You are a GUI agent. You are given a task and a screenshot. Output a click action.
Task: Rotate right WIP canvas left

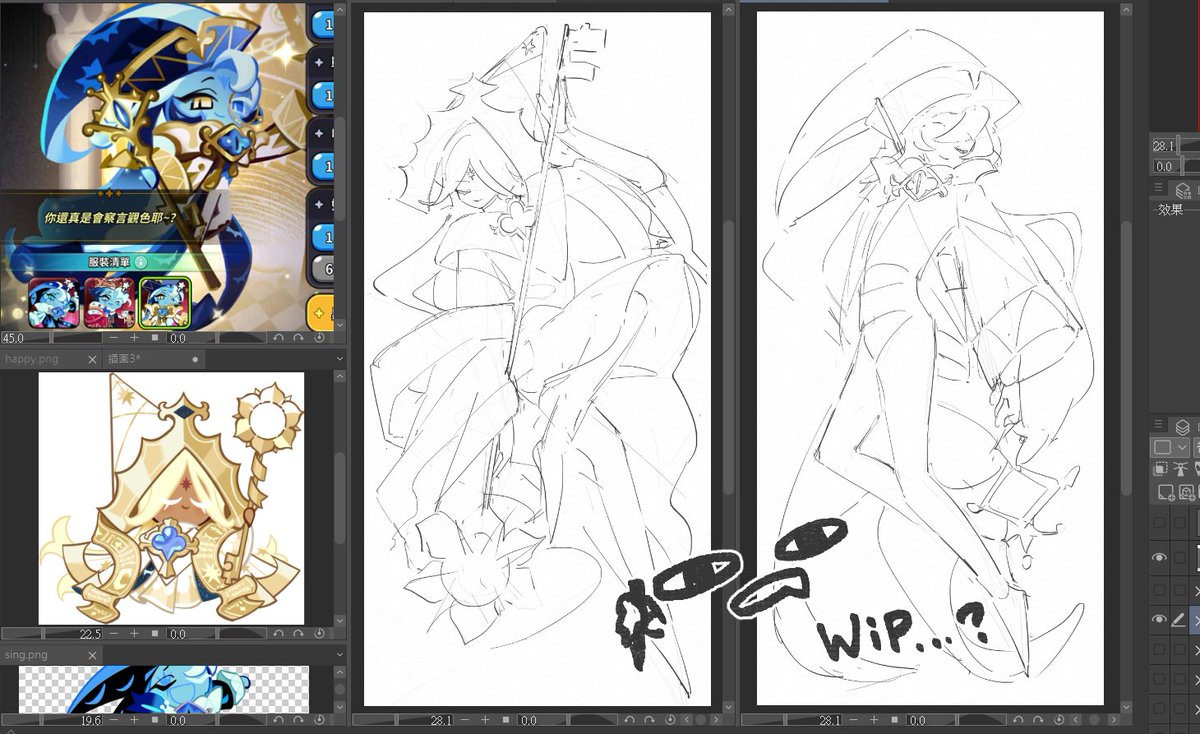[1017, 720]
